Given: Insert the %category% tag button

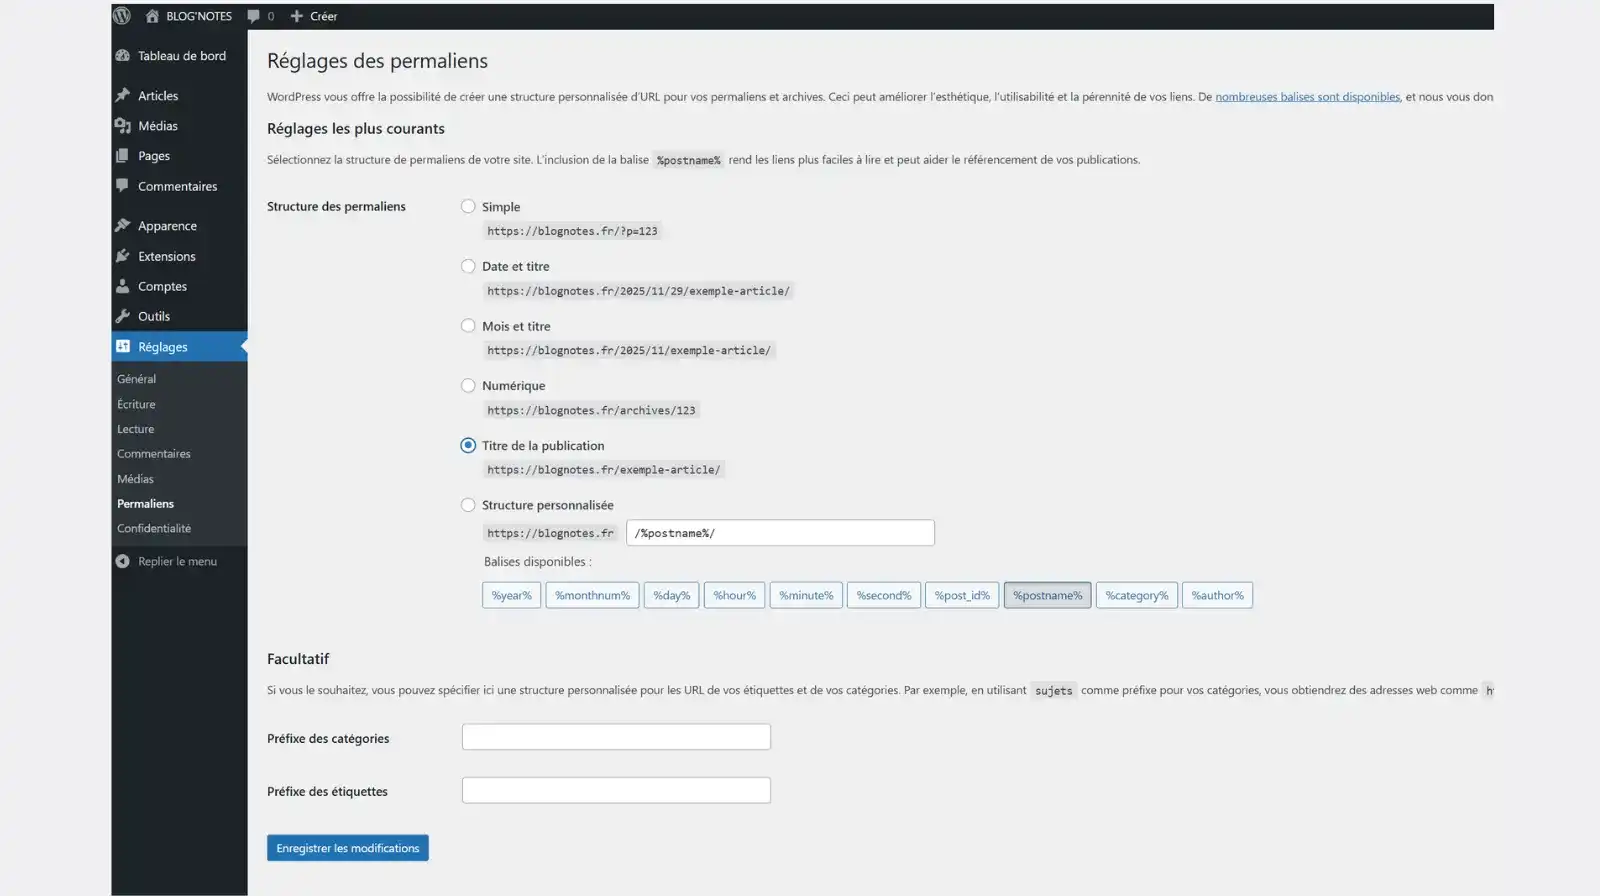Looking at the screenshot, I should pyautogui.click(x=1136, y=595).
